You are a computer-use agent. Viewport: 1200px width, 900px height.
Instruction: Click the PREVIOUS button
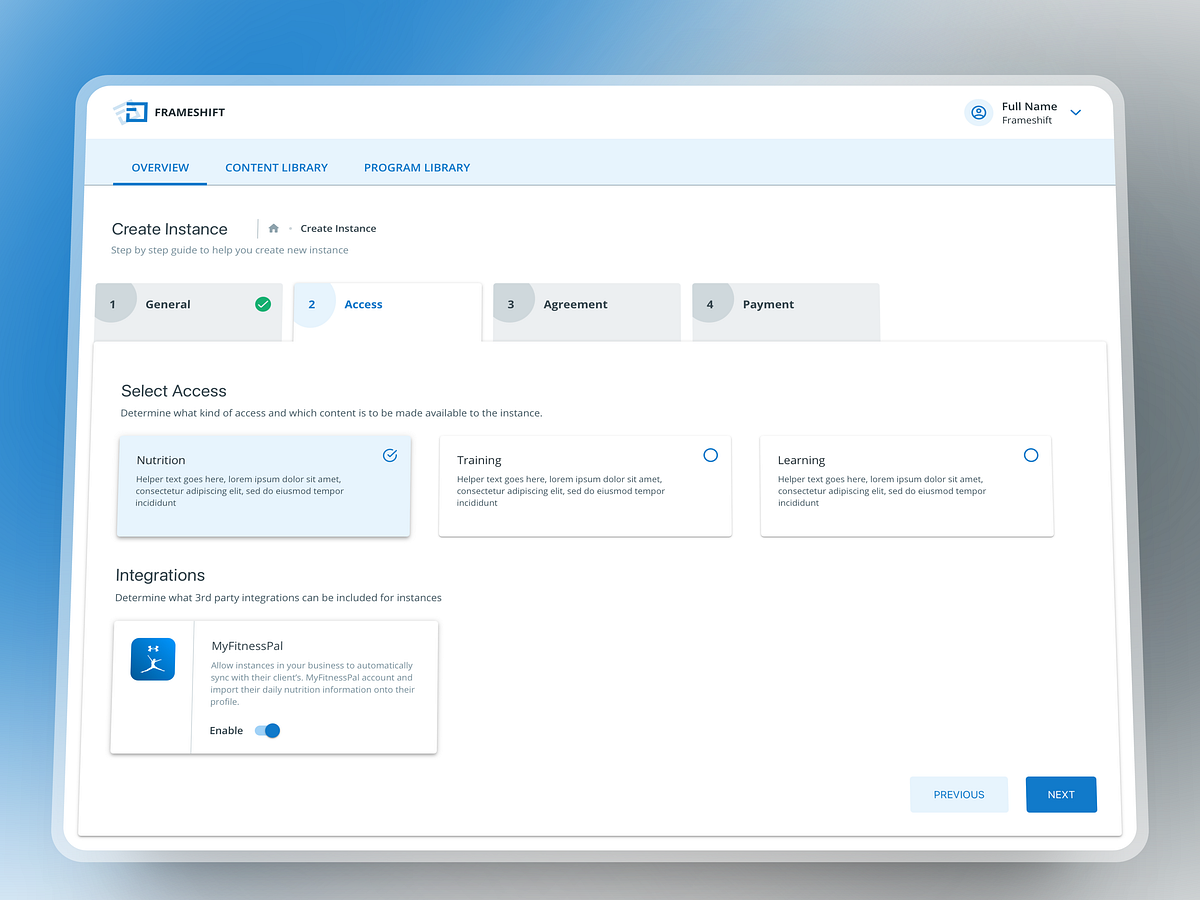pyautogui.click(x=959, y=794)
